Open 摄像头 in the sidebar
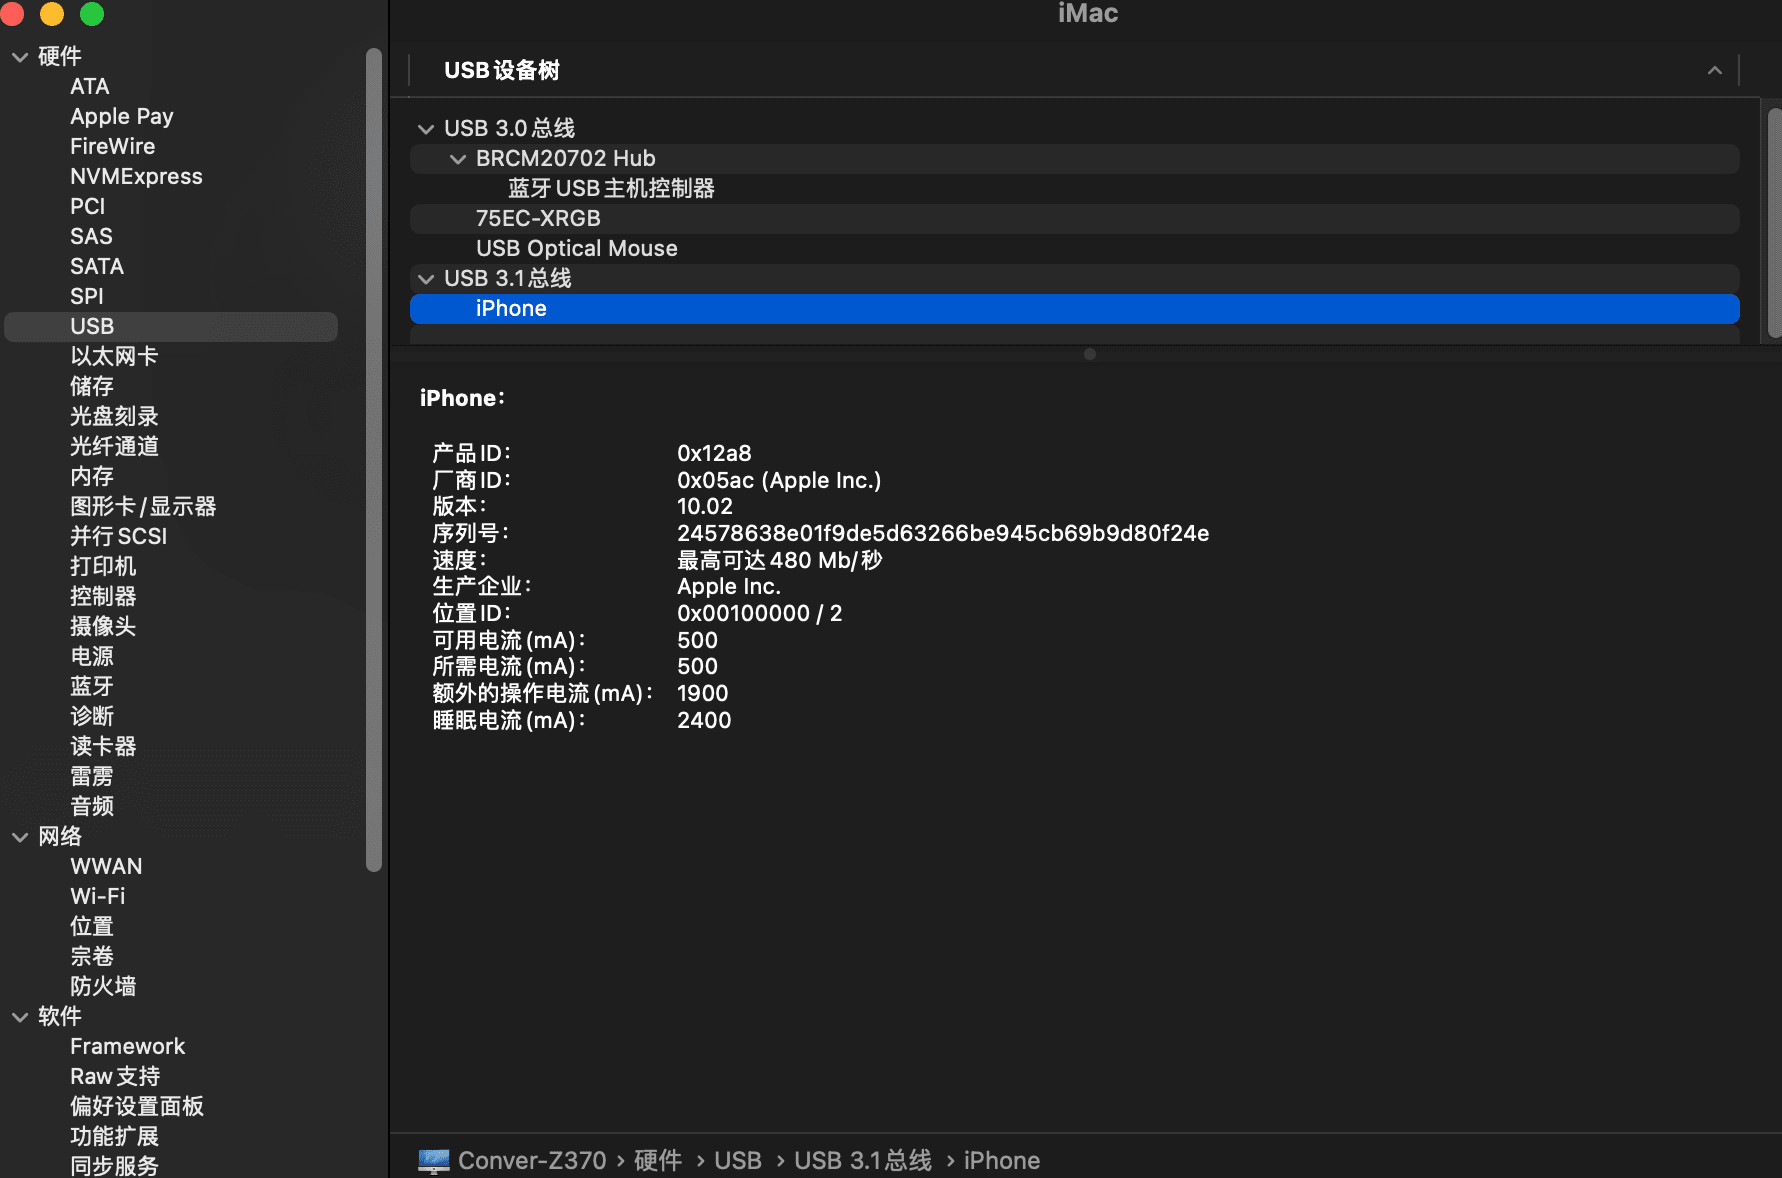The image size is (1782, 1178). (x=103, y=627)
